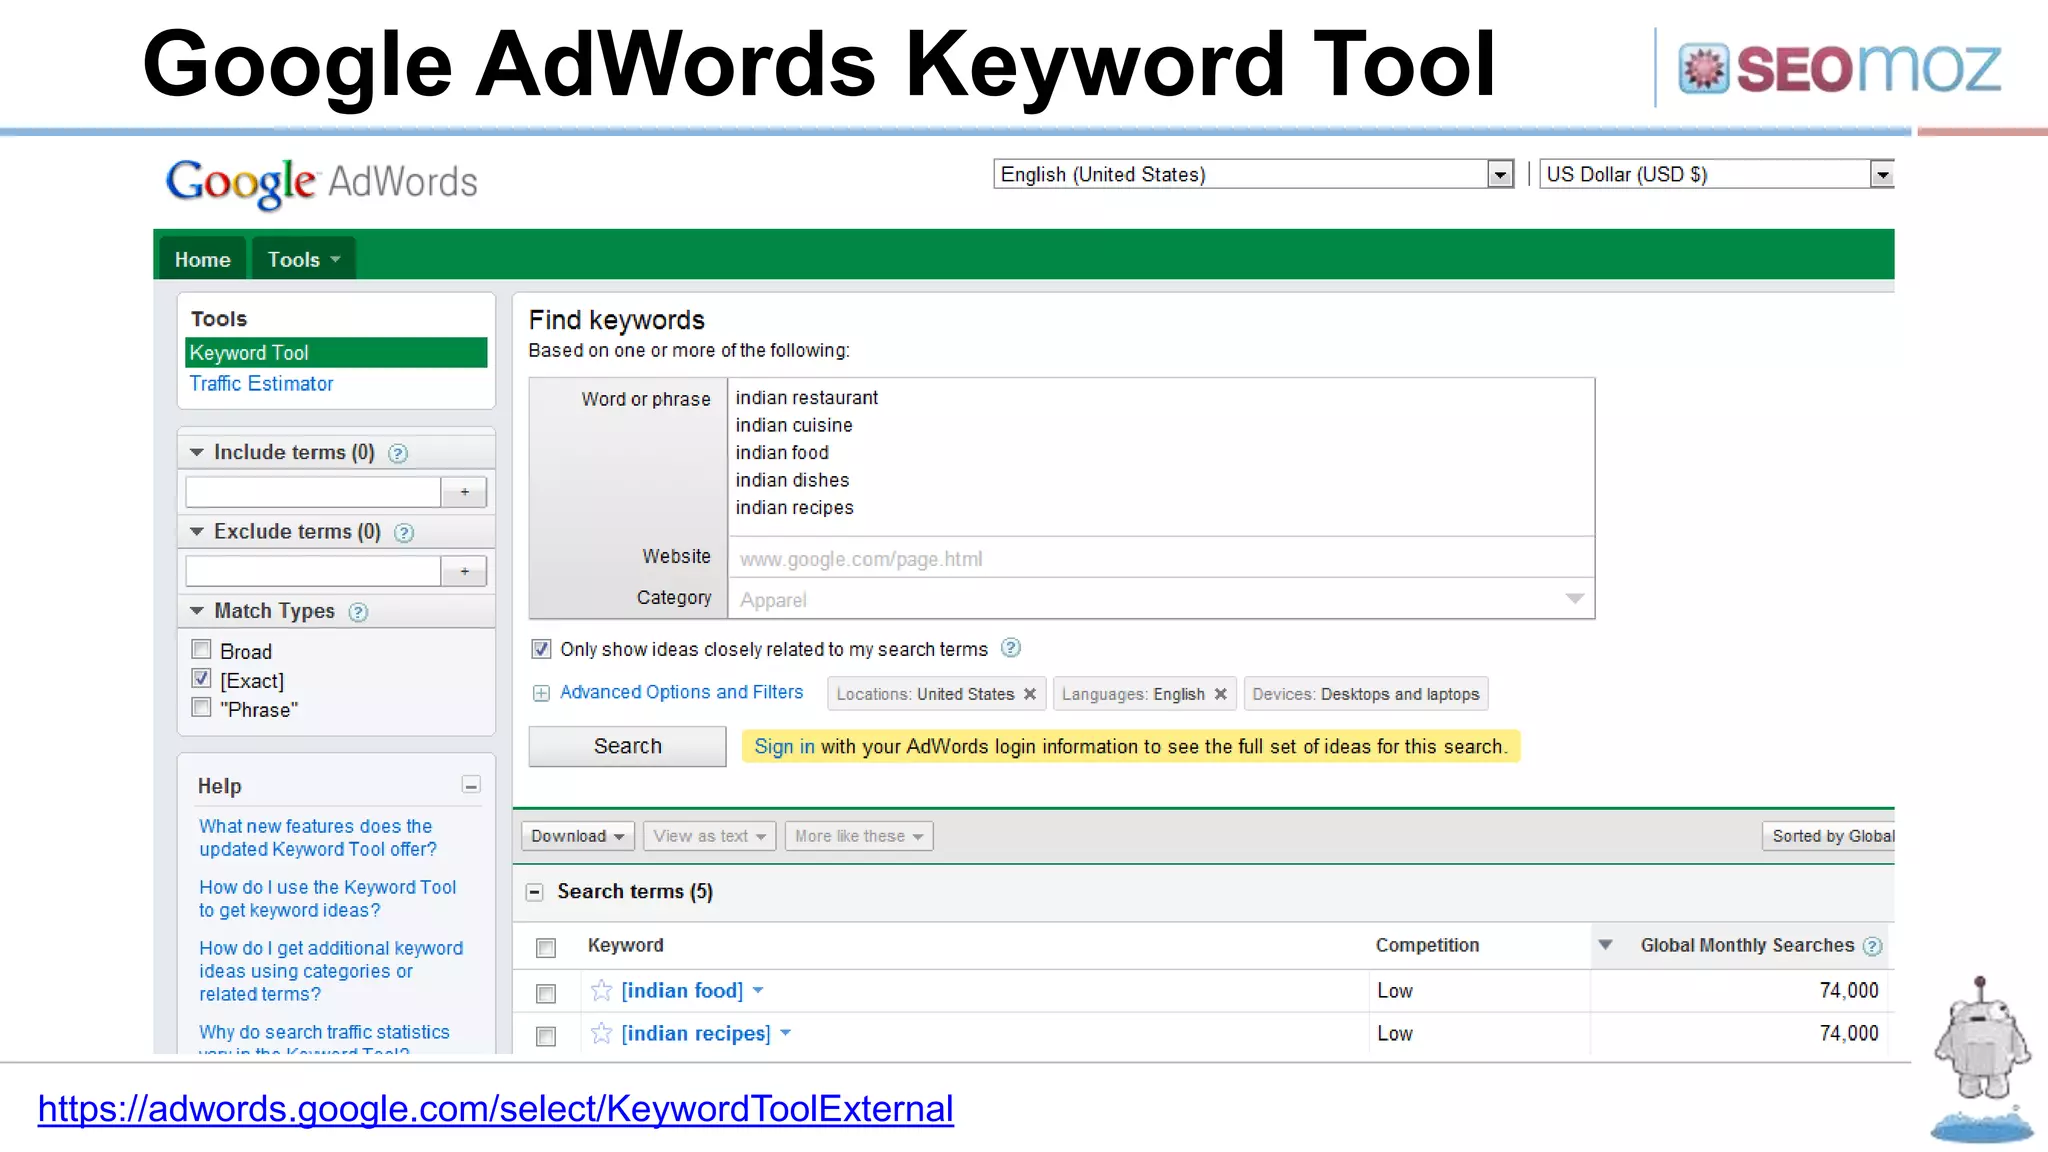Collapse the Exclude terms section
The width and height of the screenshot is (2048, 1152).
click(x=197, y=532)
